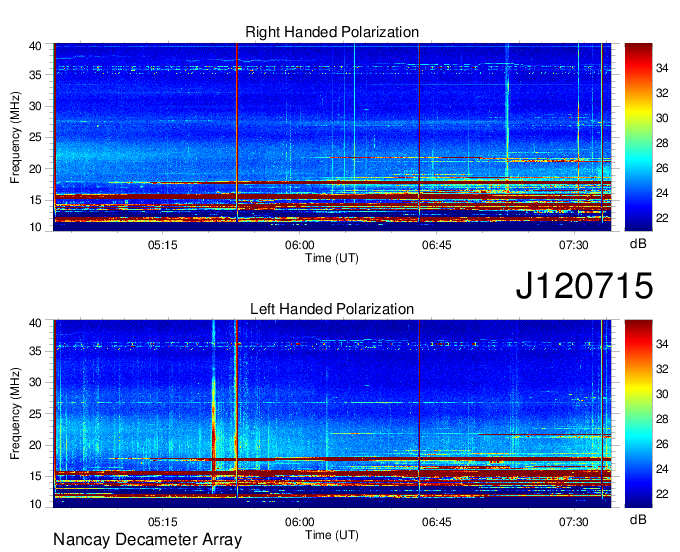Click the 34 dB label on upper colorbar

pos(662,68)
